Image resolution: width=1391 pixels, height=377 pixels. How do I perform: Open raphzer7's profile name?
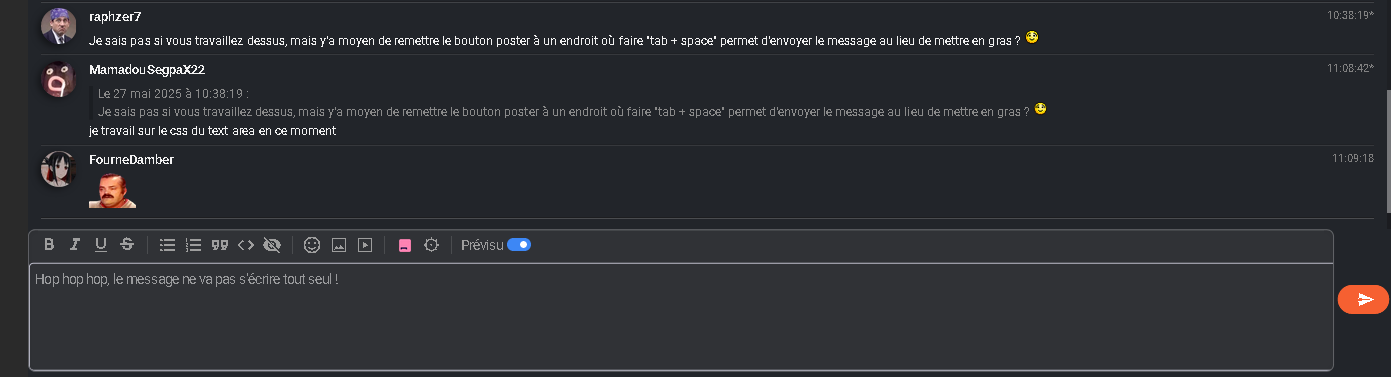coord(115,16)
